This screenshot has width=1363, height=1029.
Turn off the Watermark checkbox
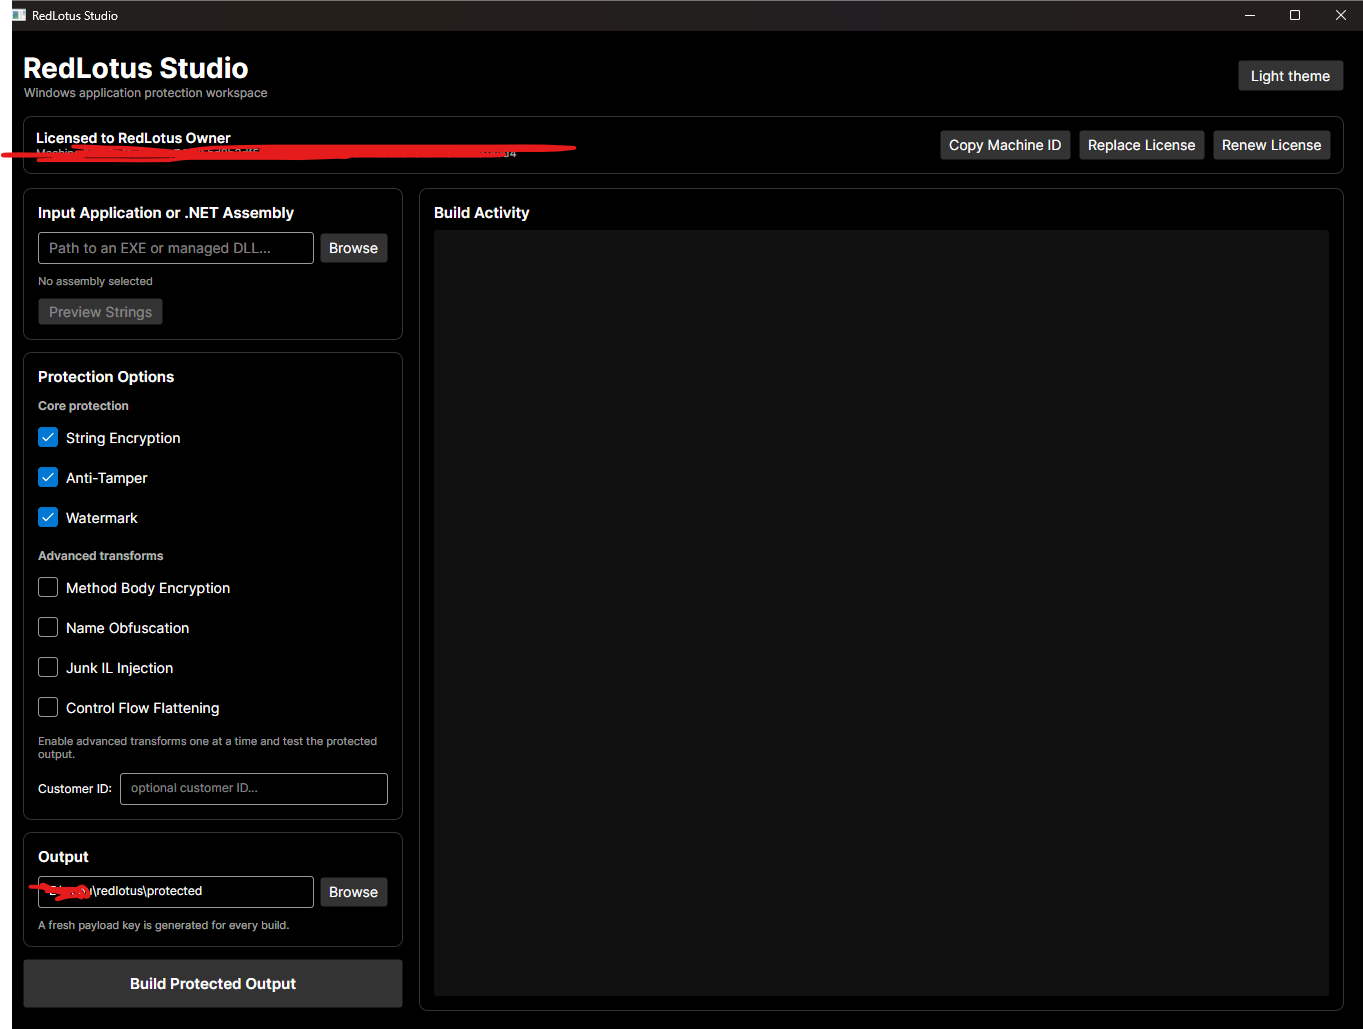[48, 517]
